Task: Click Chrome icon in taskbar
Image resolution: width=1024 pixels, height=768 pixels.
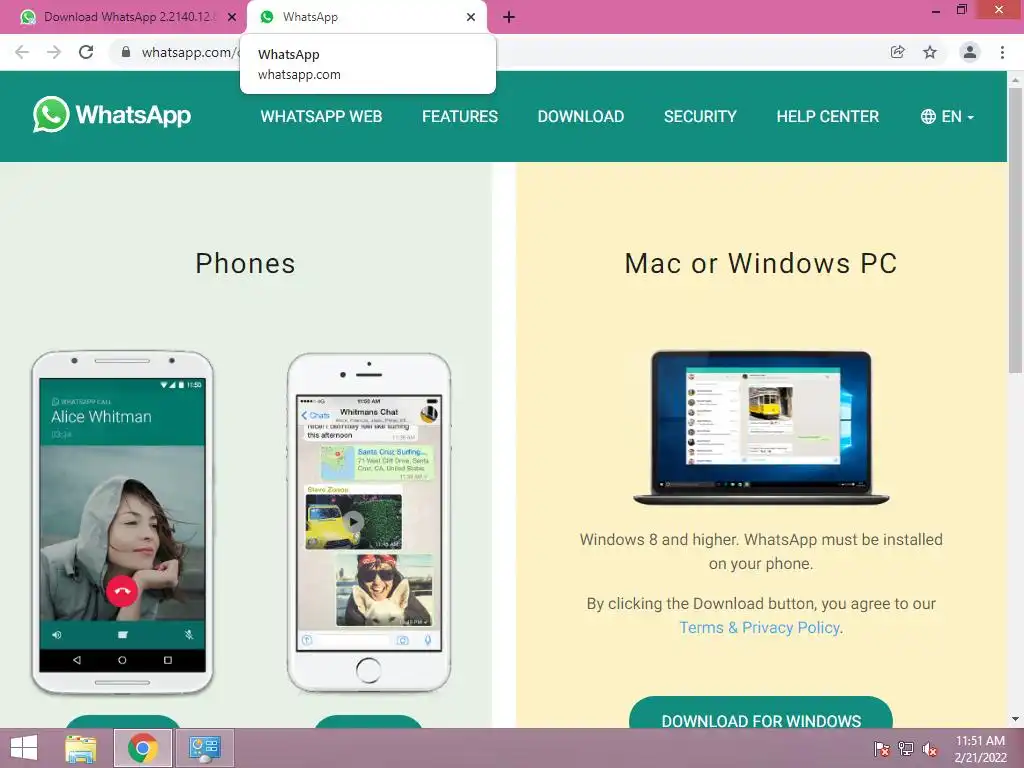Action: pyautogui.click(x=143, y=748)
